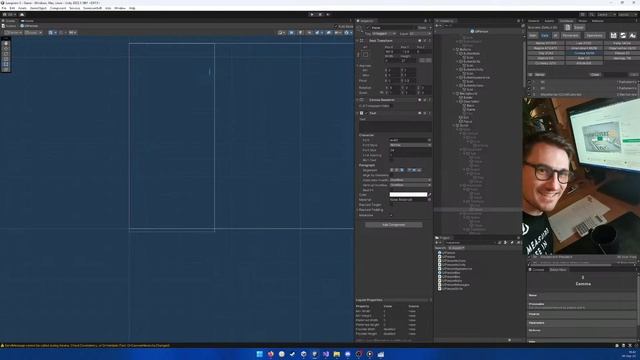Click the Pause button in the top toolbar
The image size is (640, 360).
click(x=320, y=15)
